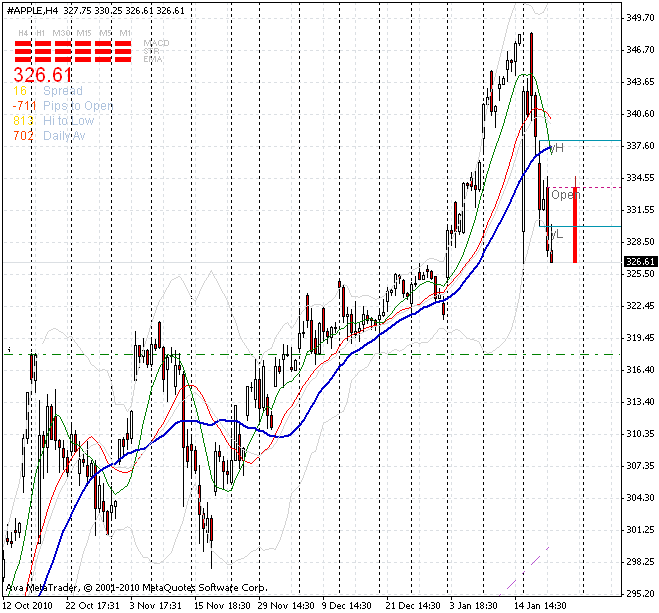Click the 340.60 price axis label
Image resolution: width=659 pixels, height=613 pixels.
(640, 113)
